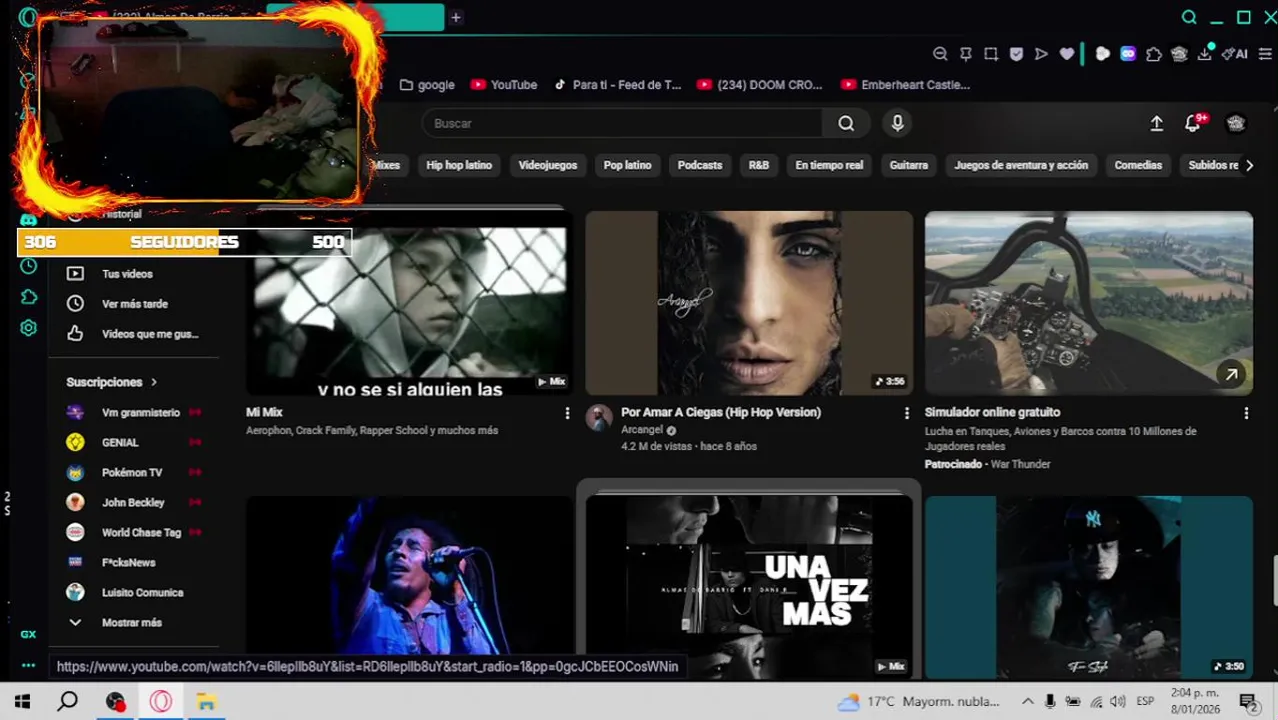Open options menu for Mi Mix video
Screen dimensions: 1278x720
click(x=567, y=413)
